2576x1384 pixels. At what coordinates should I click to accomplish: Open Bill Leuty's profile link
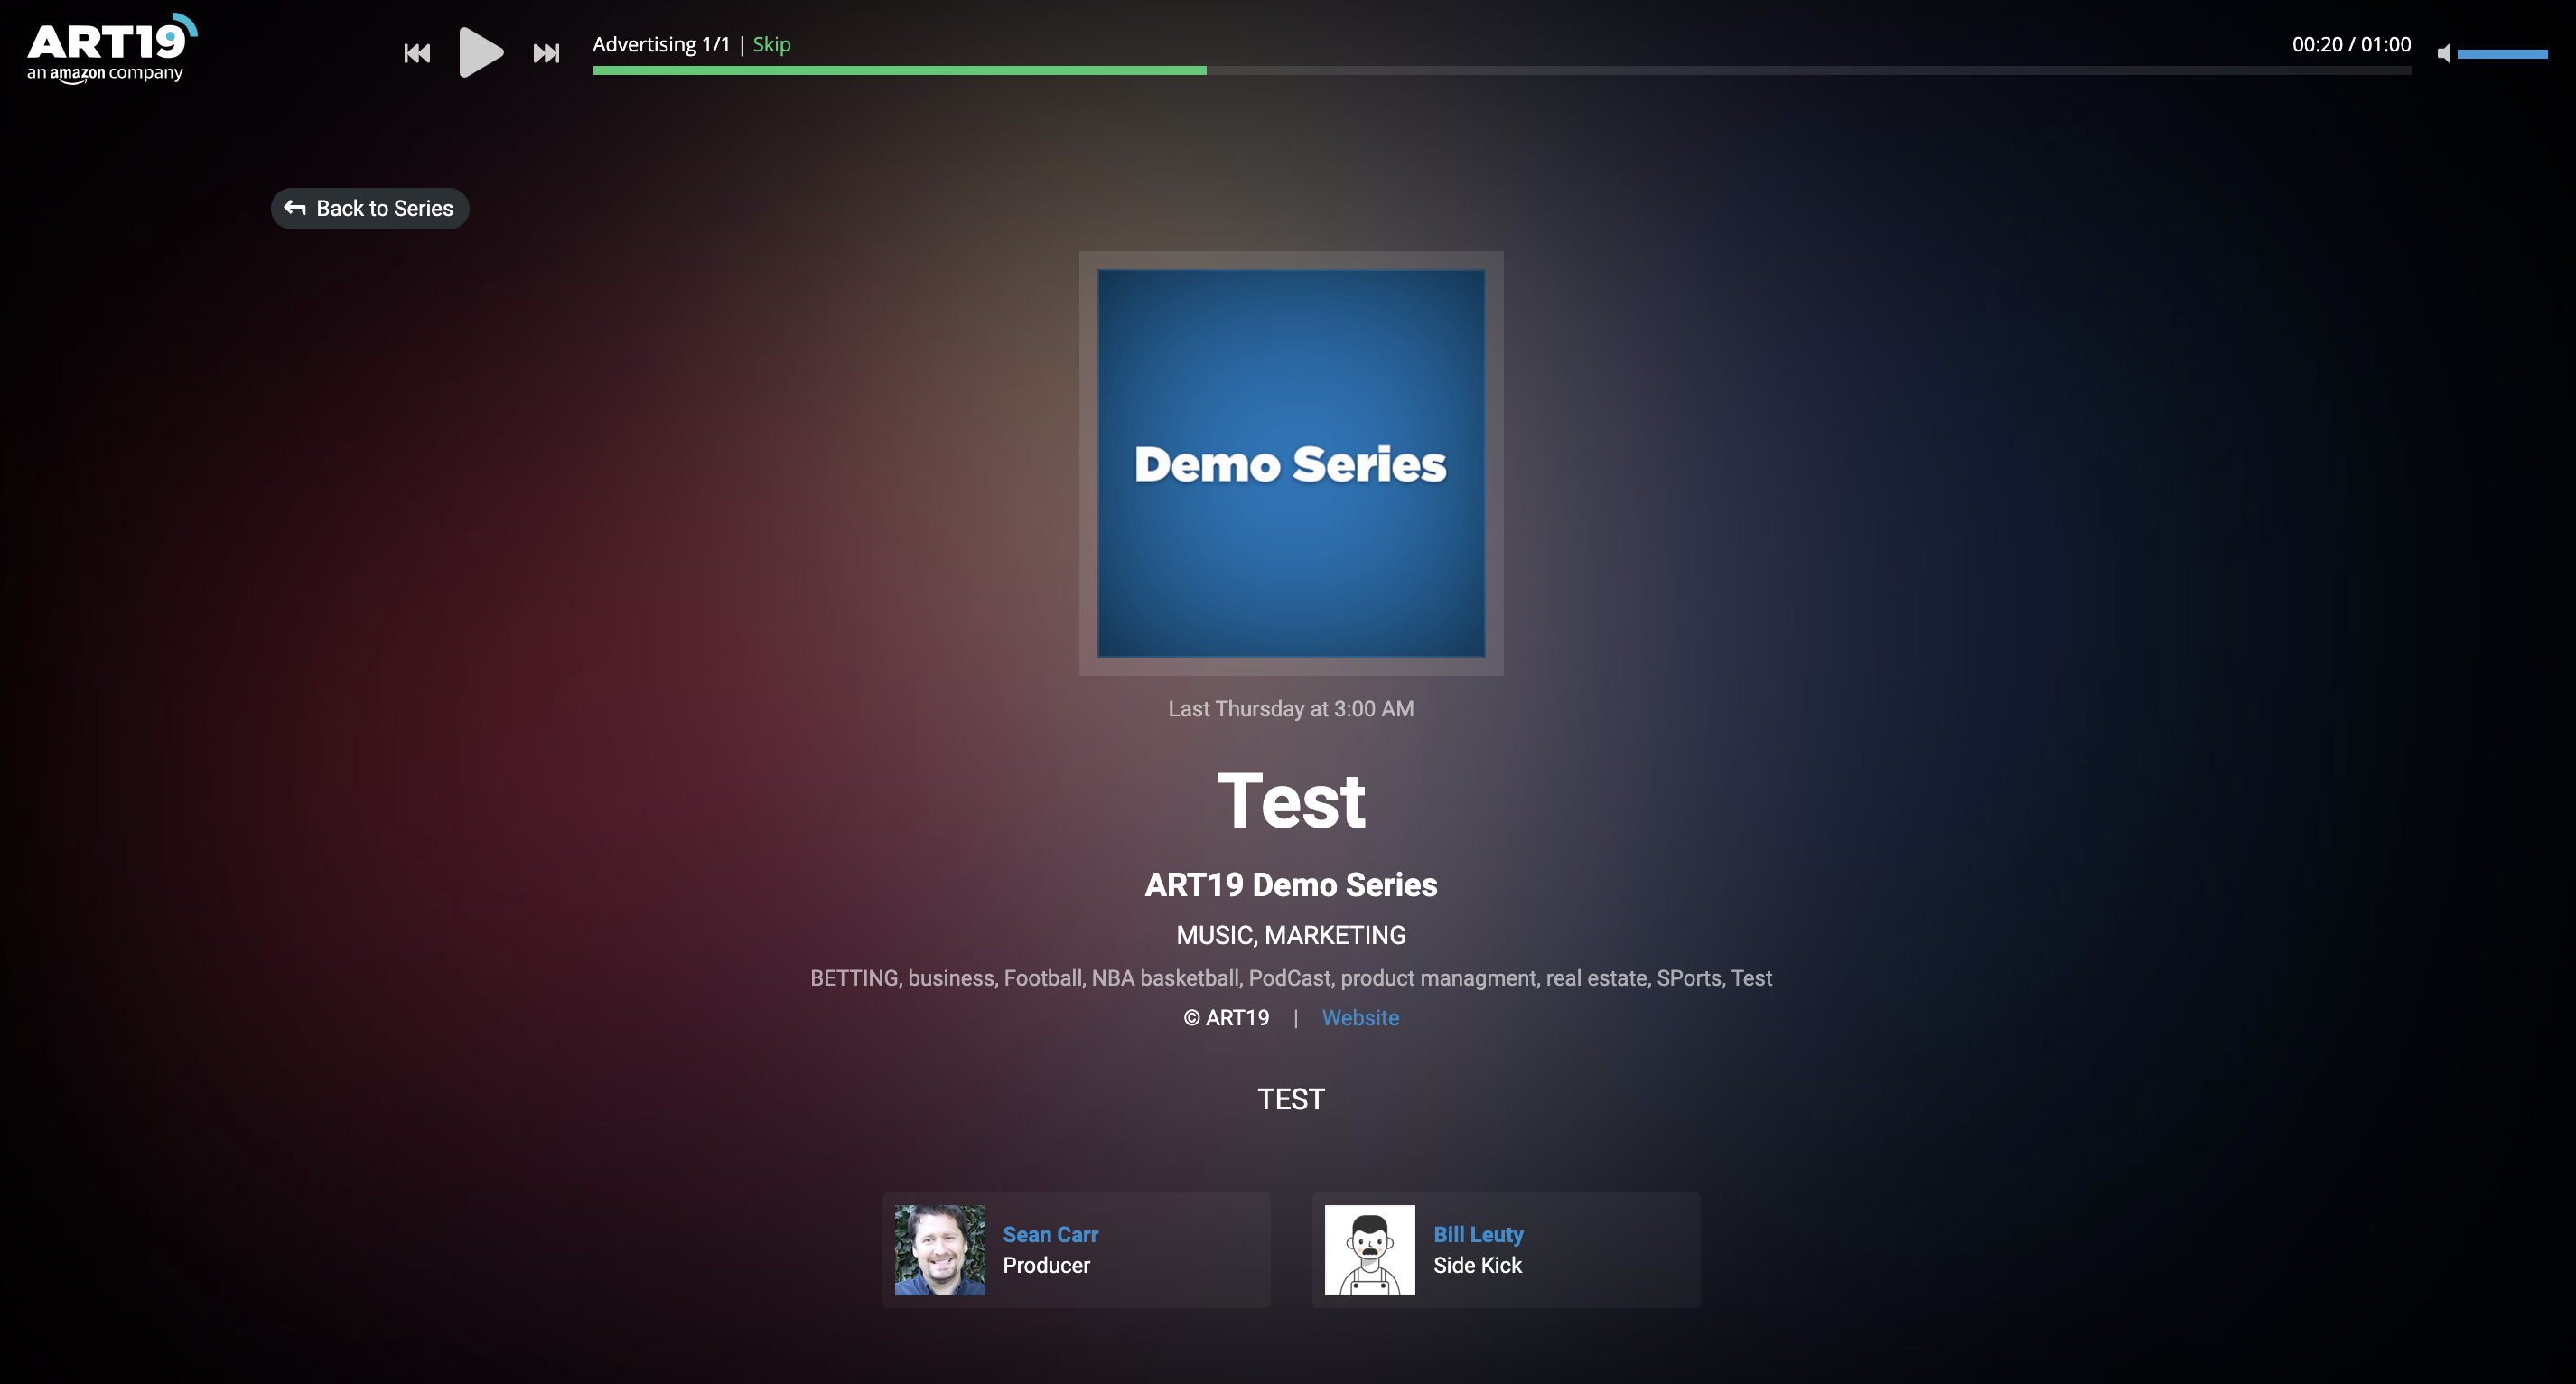click(1477, 1235)
